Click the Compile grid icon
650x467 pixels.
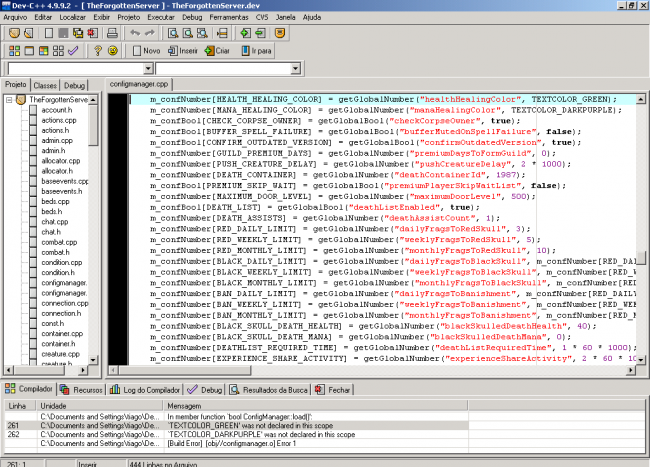click(x=13, y=49)
